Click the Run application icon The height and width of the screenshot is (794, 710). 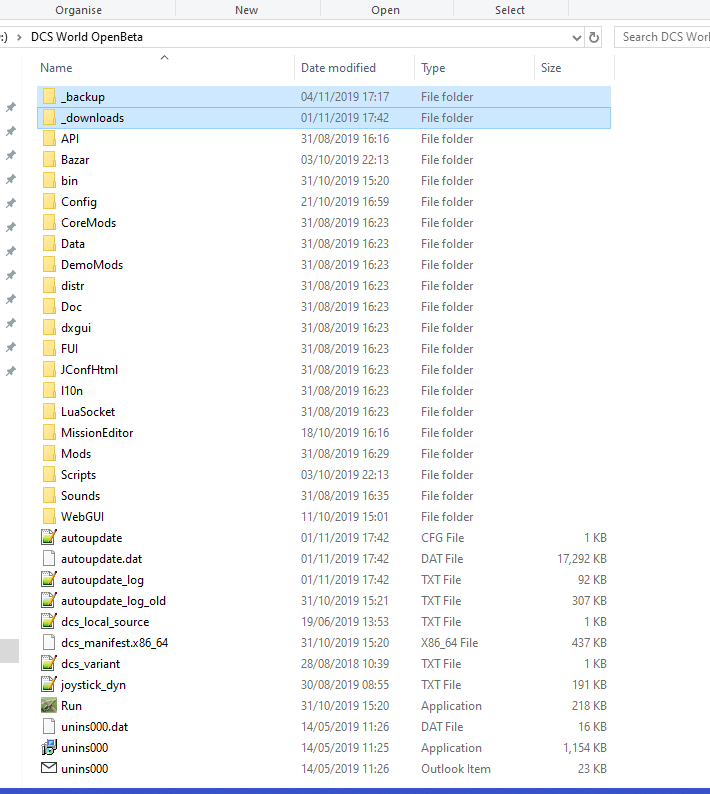49,705
